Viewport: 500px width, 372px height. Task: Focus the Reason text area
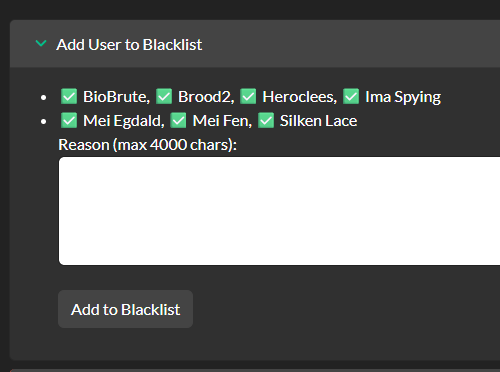coord(279,211)
